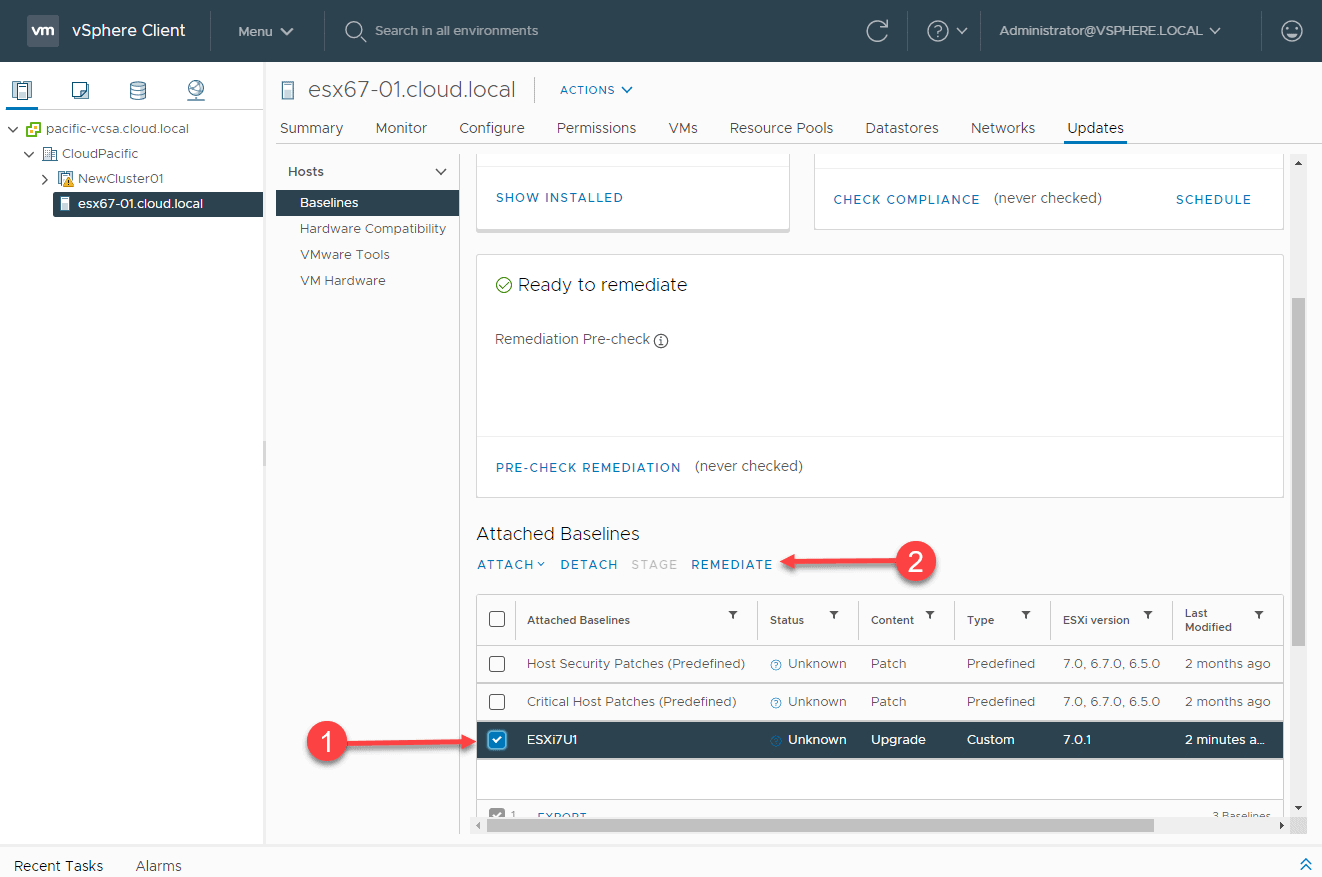Click the SCHEDULE link
The height and width of the screenshot is (877, 1322).
[1213, 200]
